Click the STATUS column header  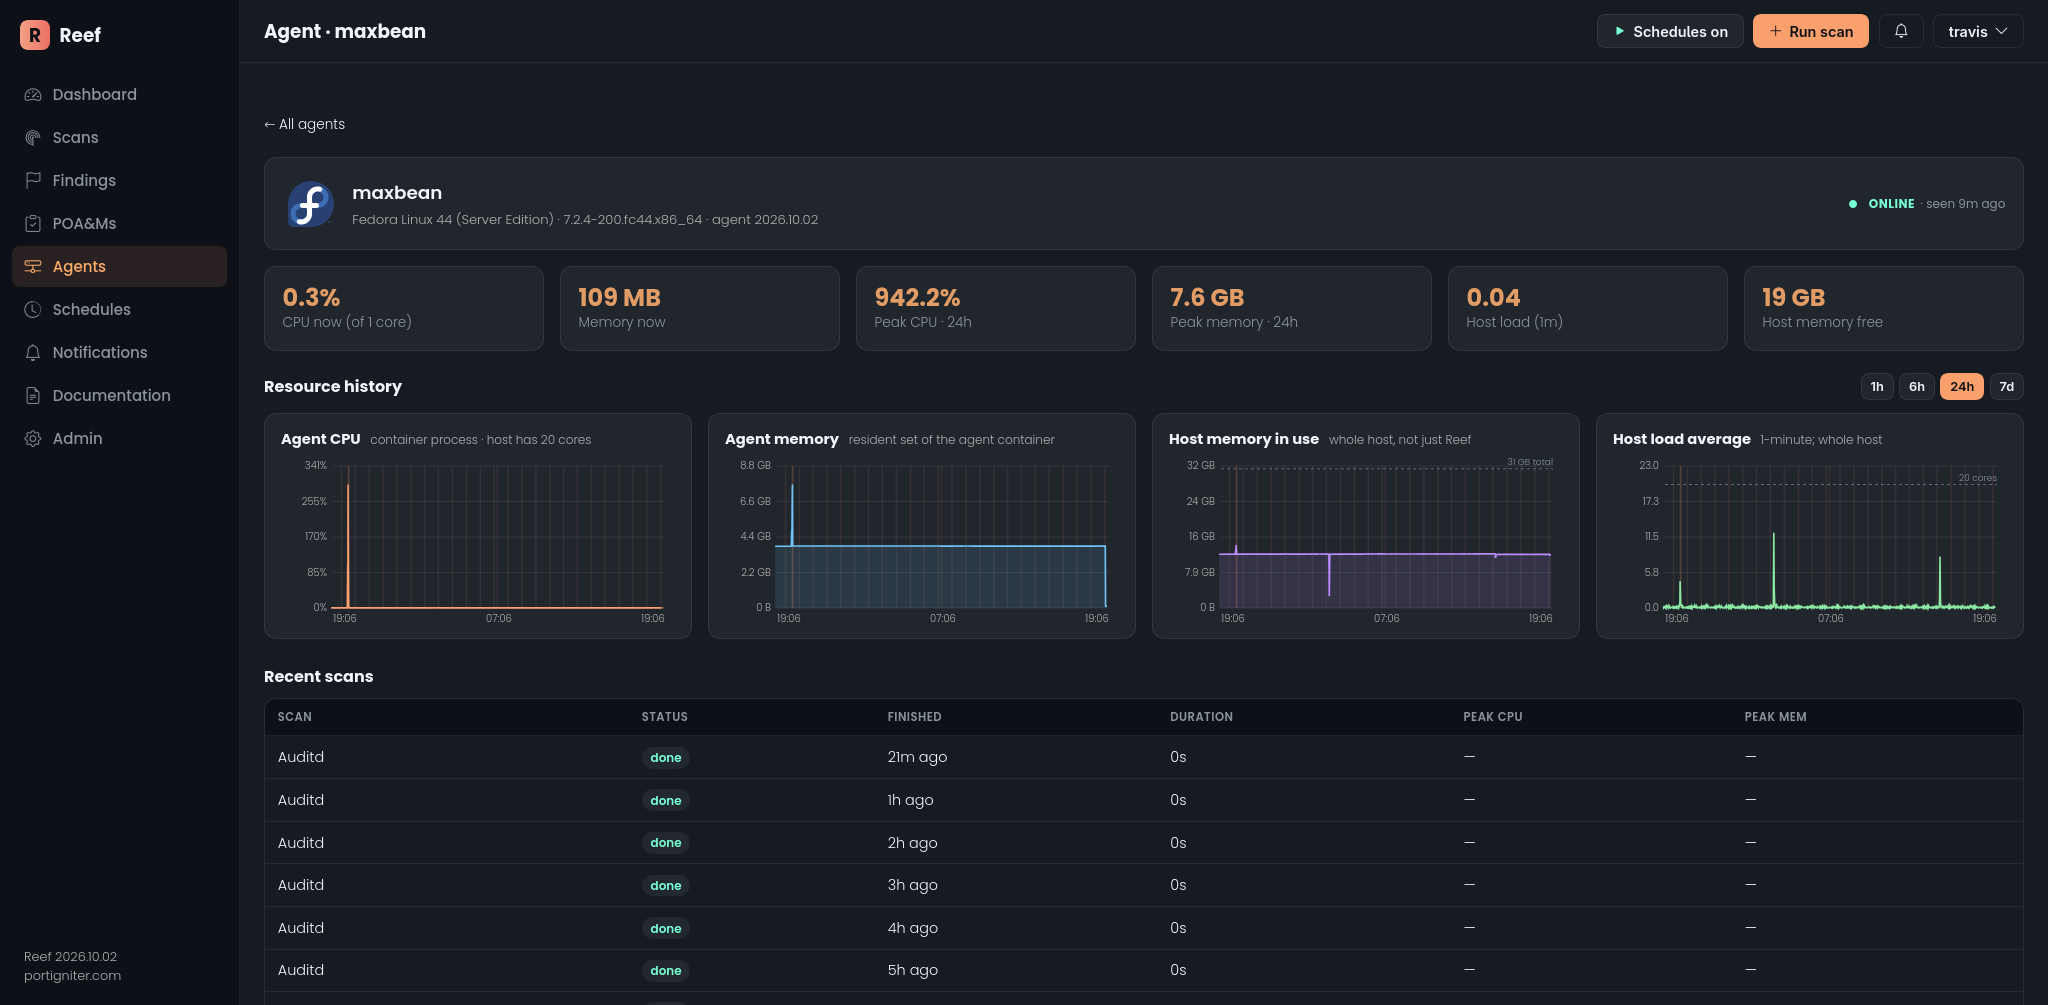pyautogui.click(x=665, y=717)
